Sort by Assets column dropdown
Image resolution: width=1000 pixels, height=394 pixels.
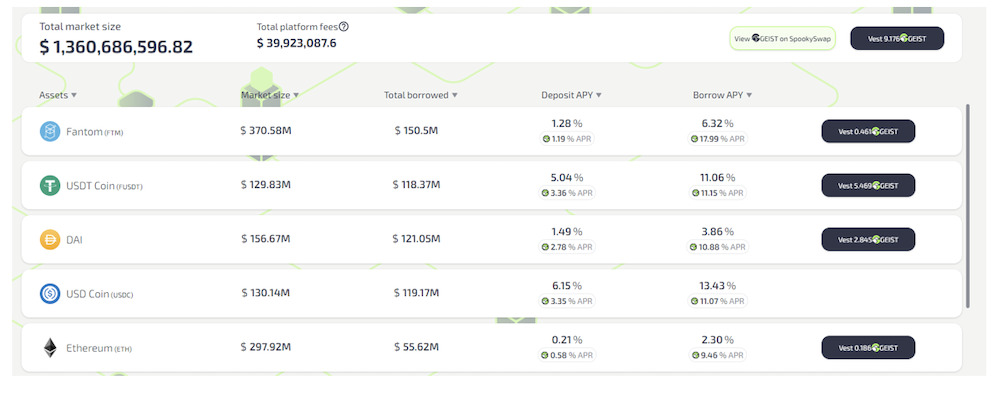tap(58, 95)
